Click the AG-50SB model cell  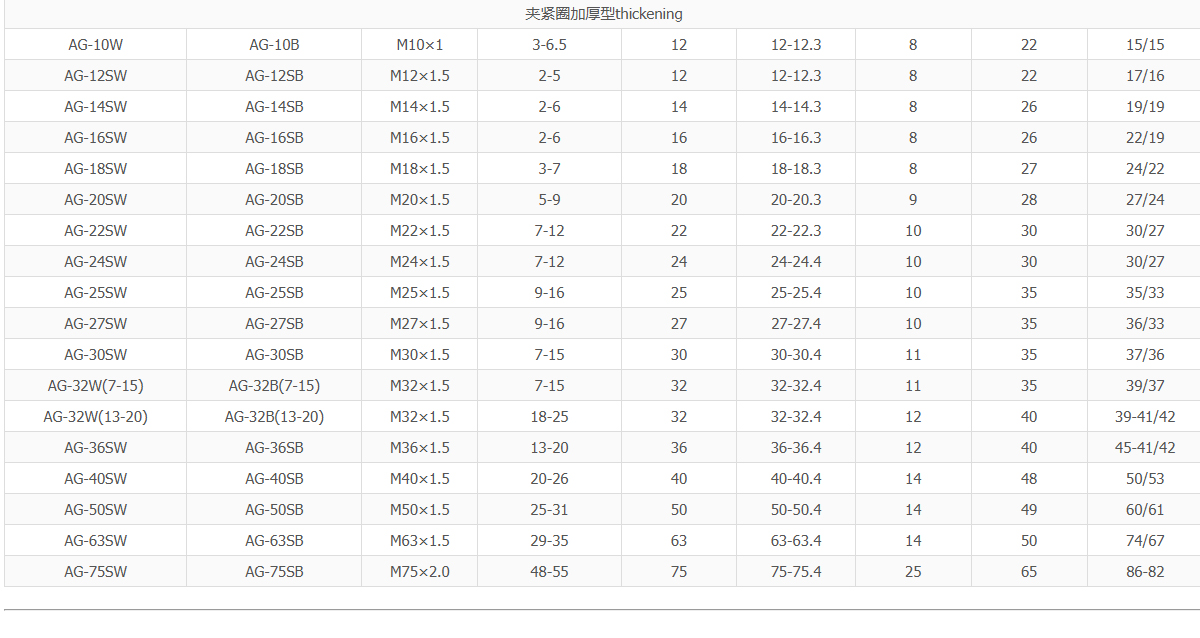coord(274,510)
